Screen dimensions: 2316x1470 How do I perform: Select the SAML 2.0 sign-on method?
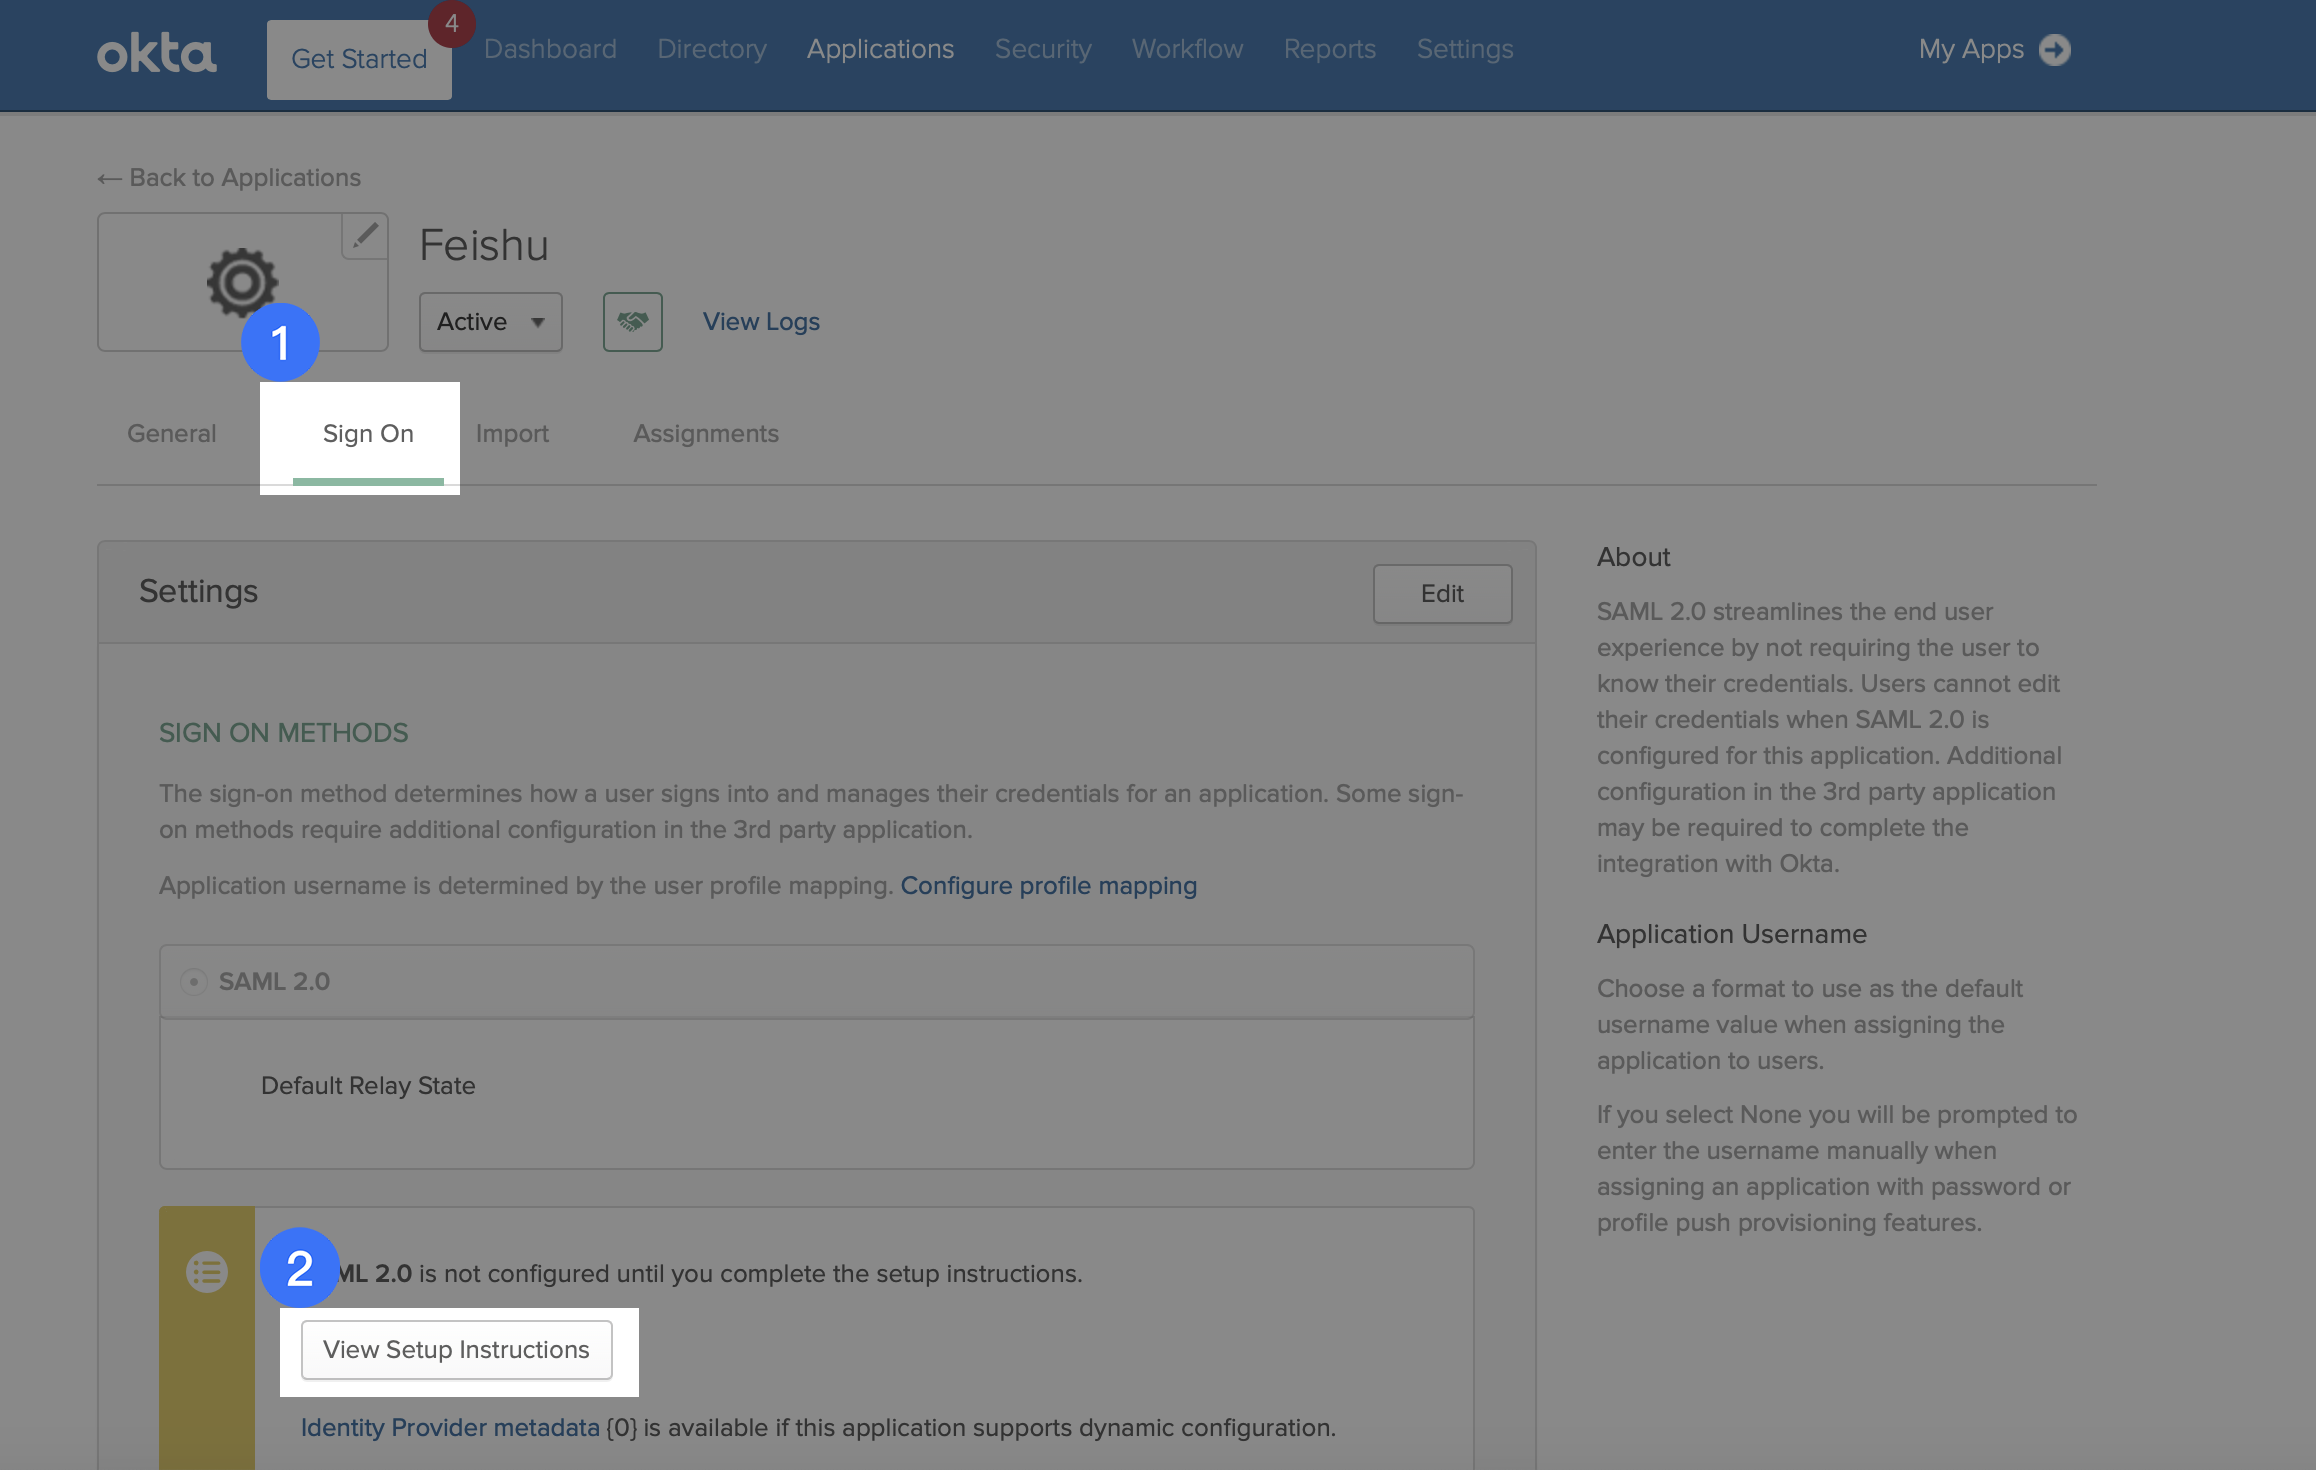196,981
